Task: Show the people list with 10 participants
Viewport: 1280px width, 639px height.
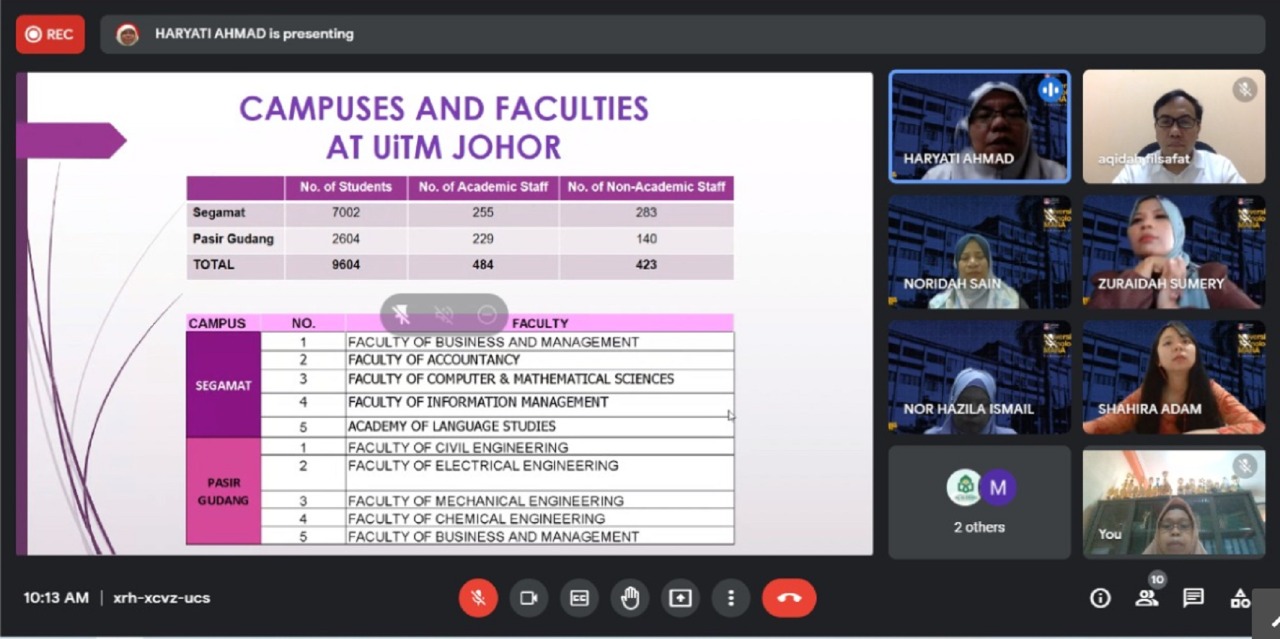Action: (x=1147, y=598)
